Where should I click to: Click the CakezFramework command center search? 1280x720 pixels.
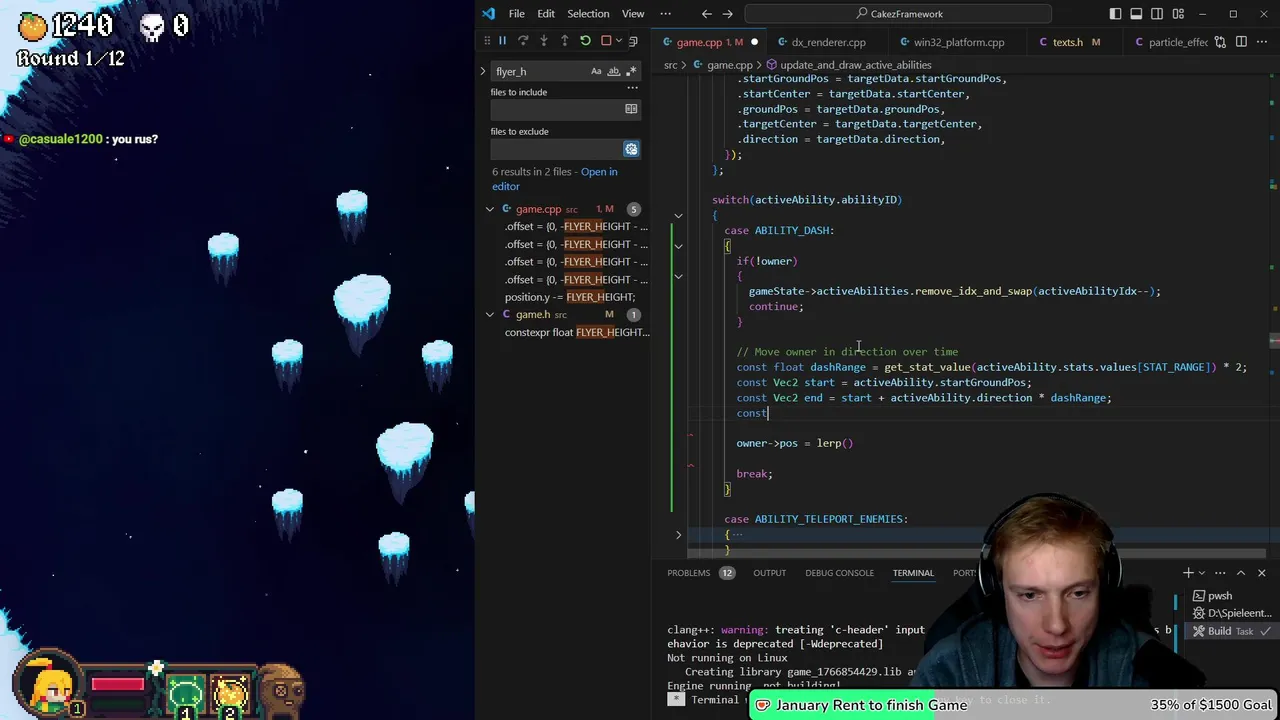pyautogui.click(x=900, y=14)
